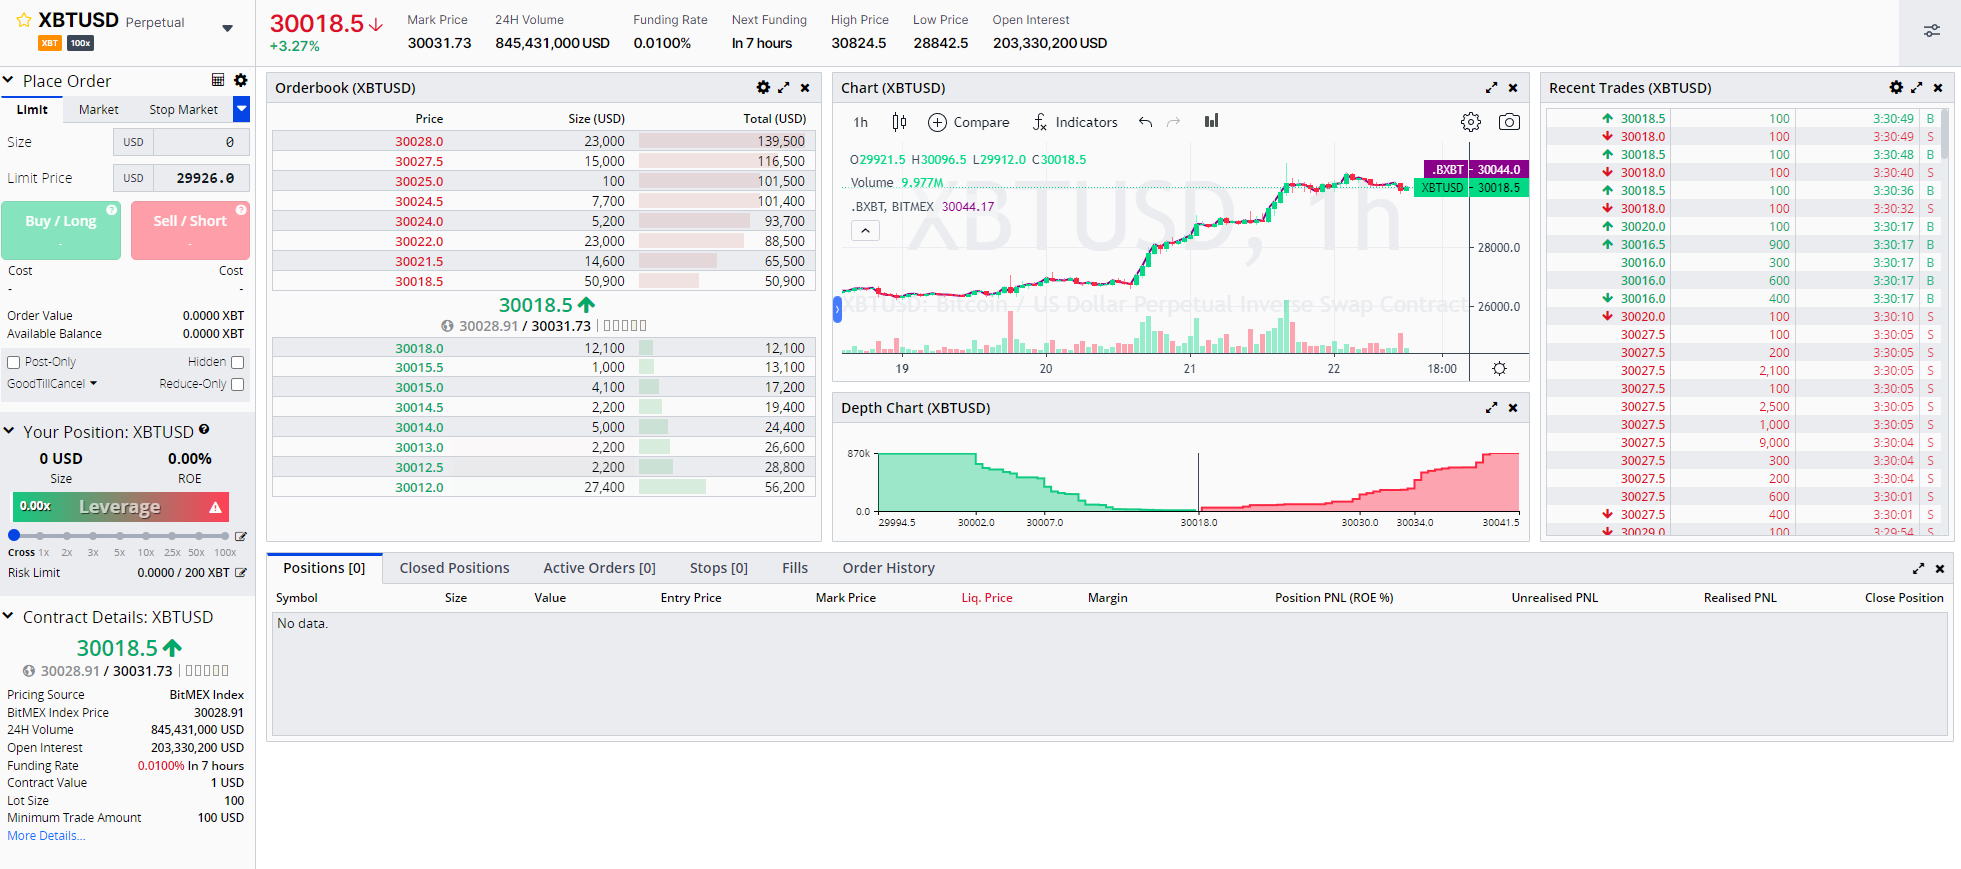Click the favorite star next to XBTUSD
The width and height of the screenshot is (1961, 869).
23,20
